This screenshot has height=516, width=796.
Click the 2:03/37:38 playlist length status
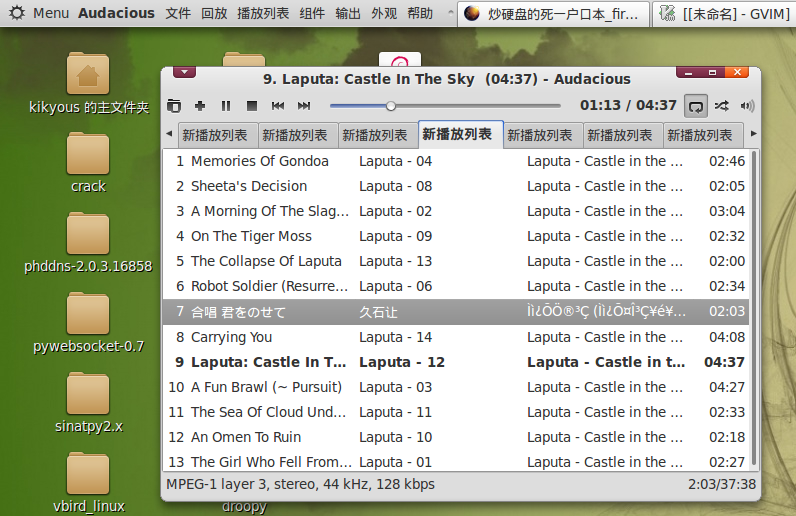(x=722, y=484)
